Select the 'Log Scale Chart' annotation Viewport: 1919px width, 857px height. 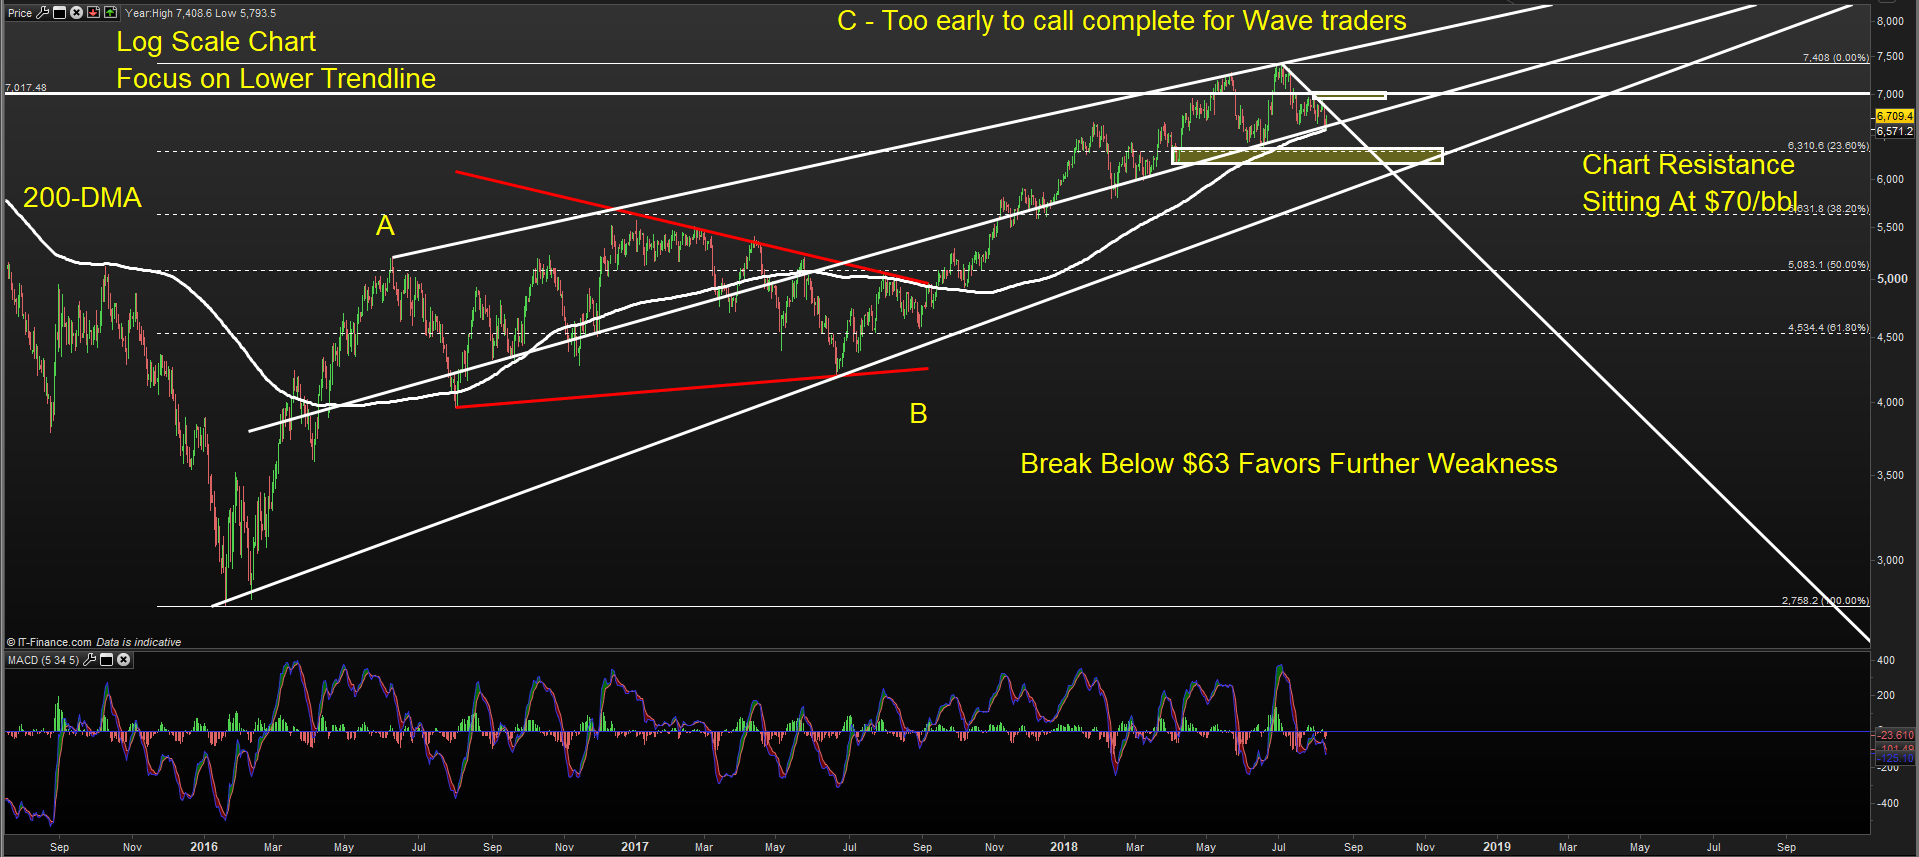coord(216,42)
